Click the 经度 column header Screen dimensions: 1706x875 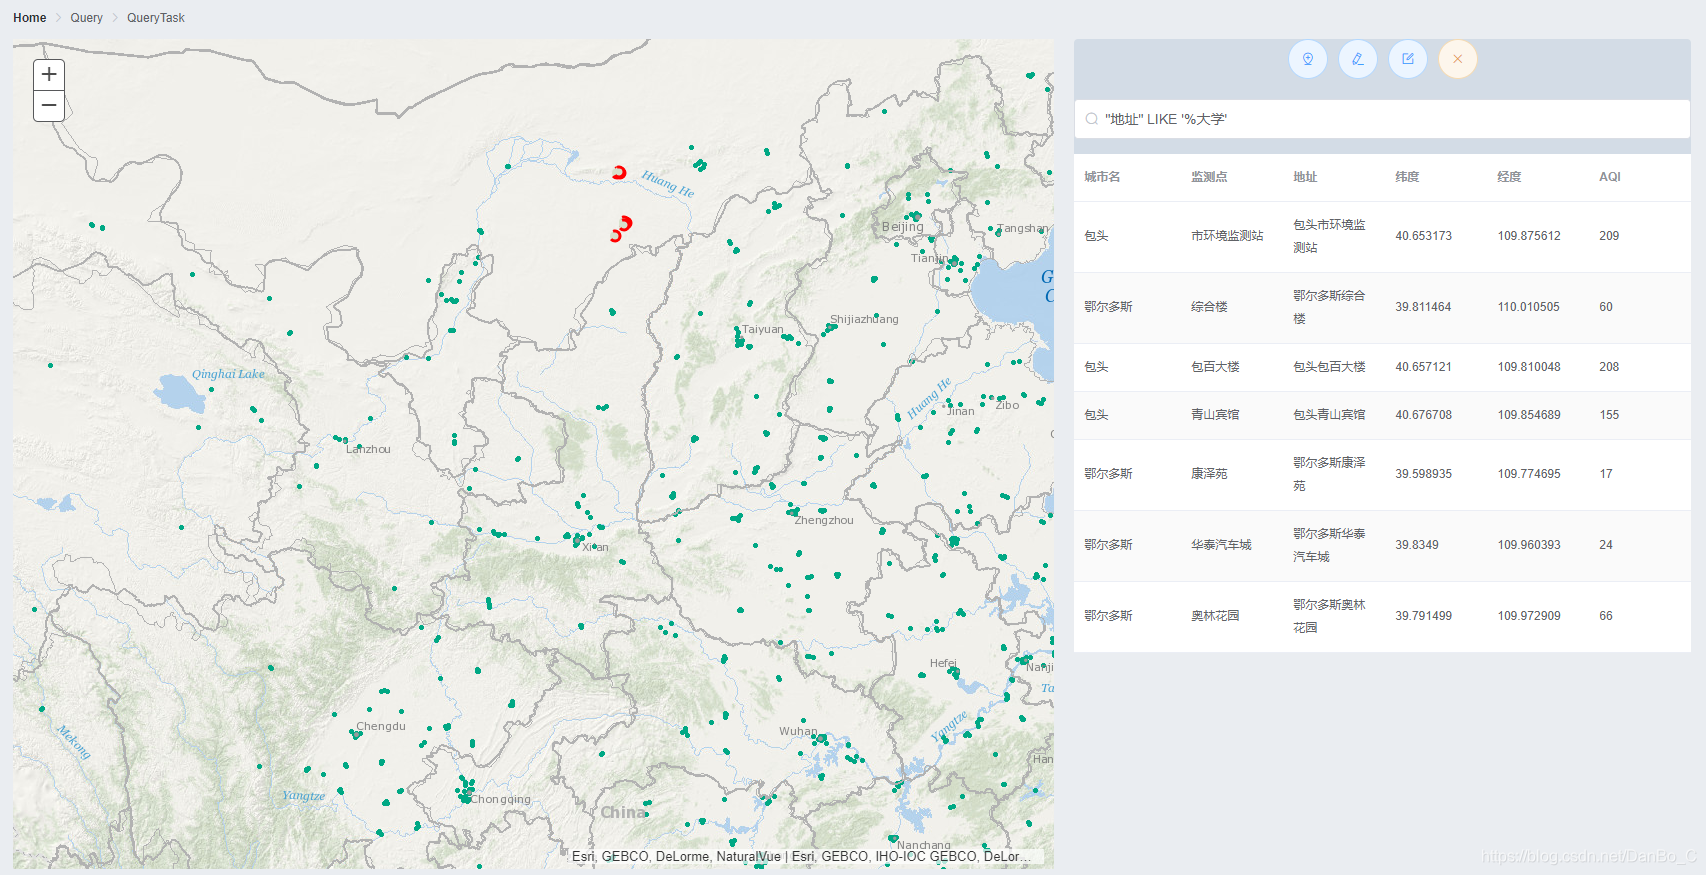tap(1509, 177)
